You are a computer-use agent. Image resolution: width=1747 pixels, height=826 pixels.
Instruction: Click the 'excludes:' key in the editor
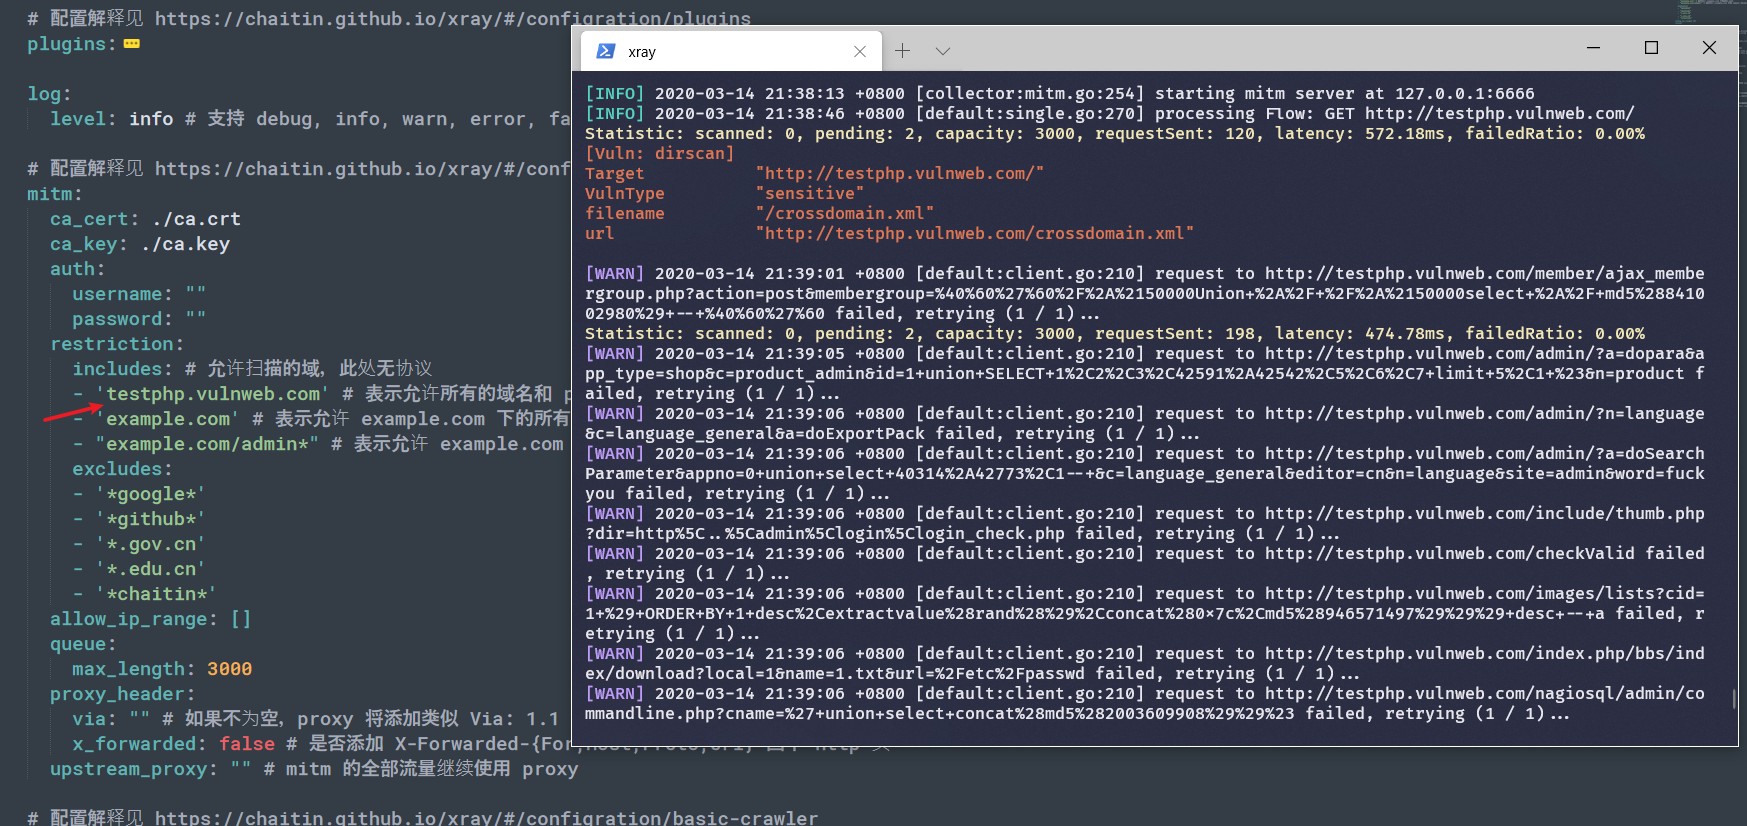tap(122, 469)
